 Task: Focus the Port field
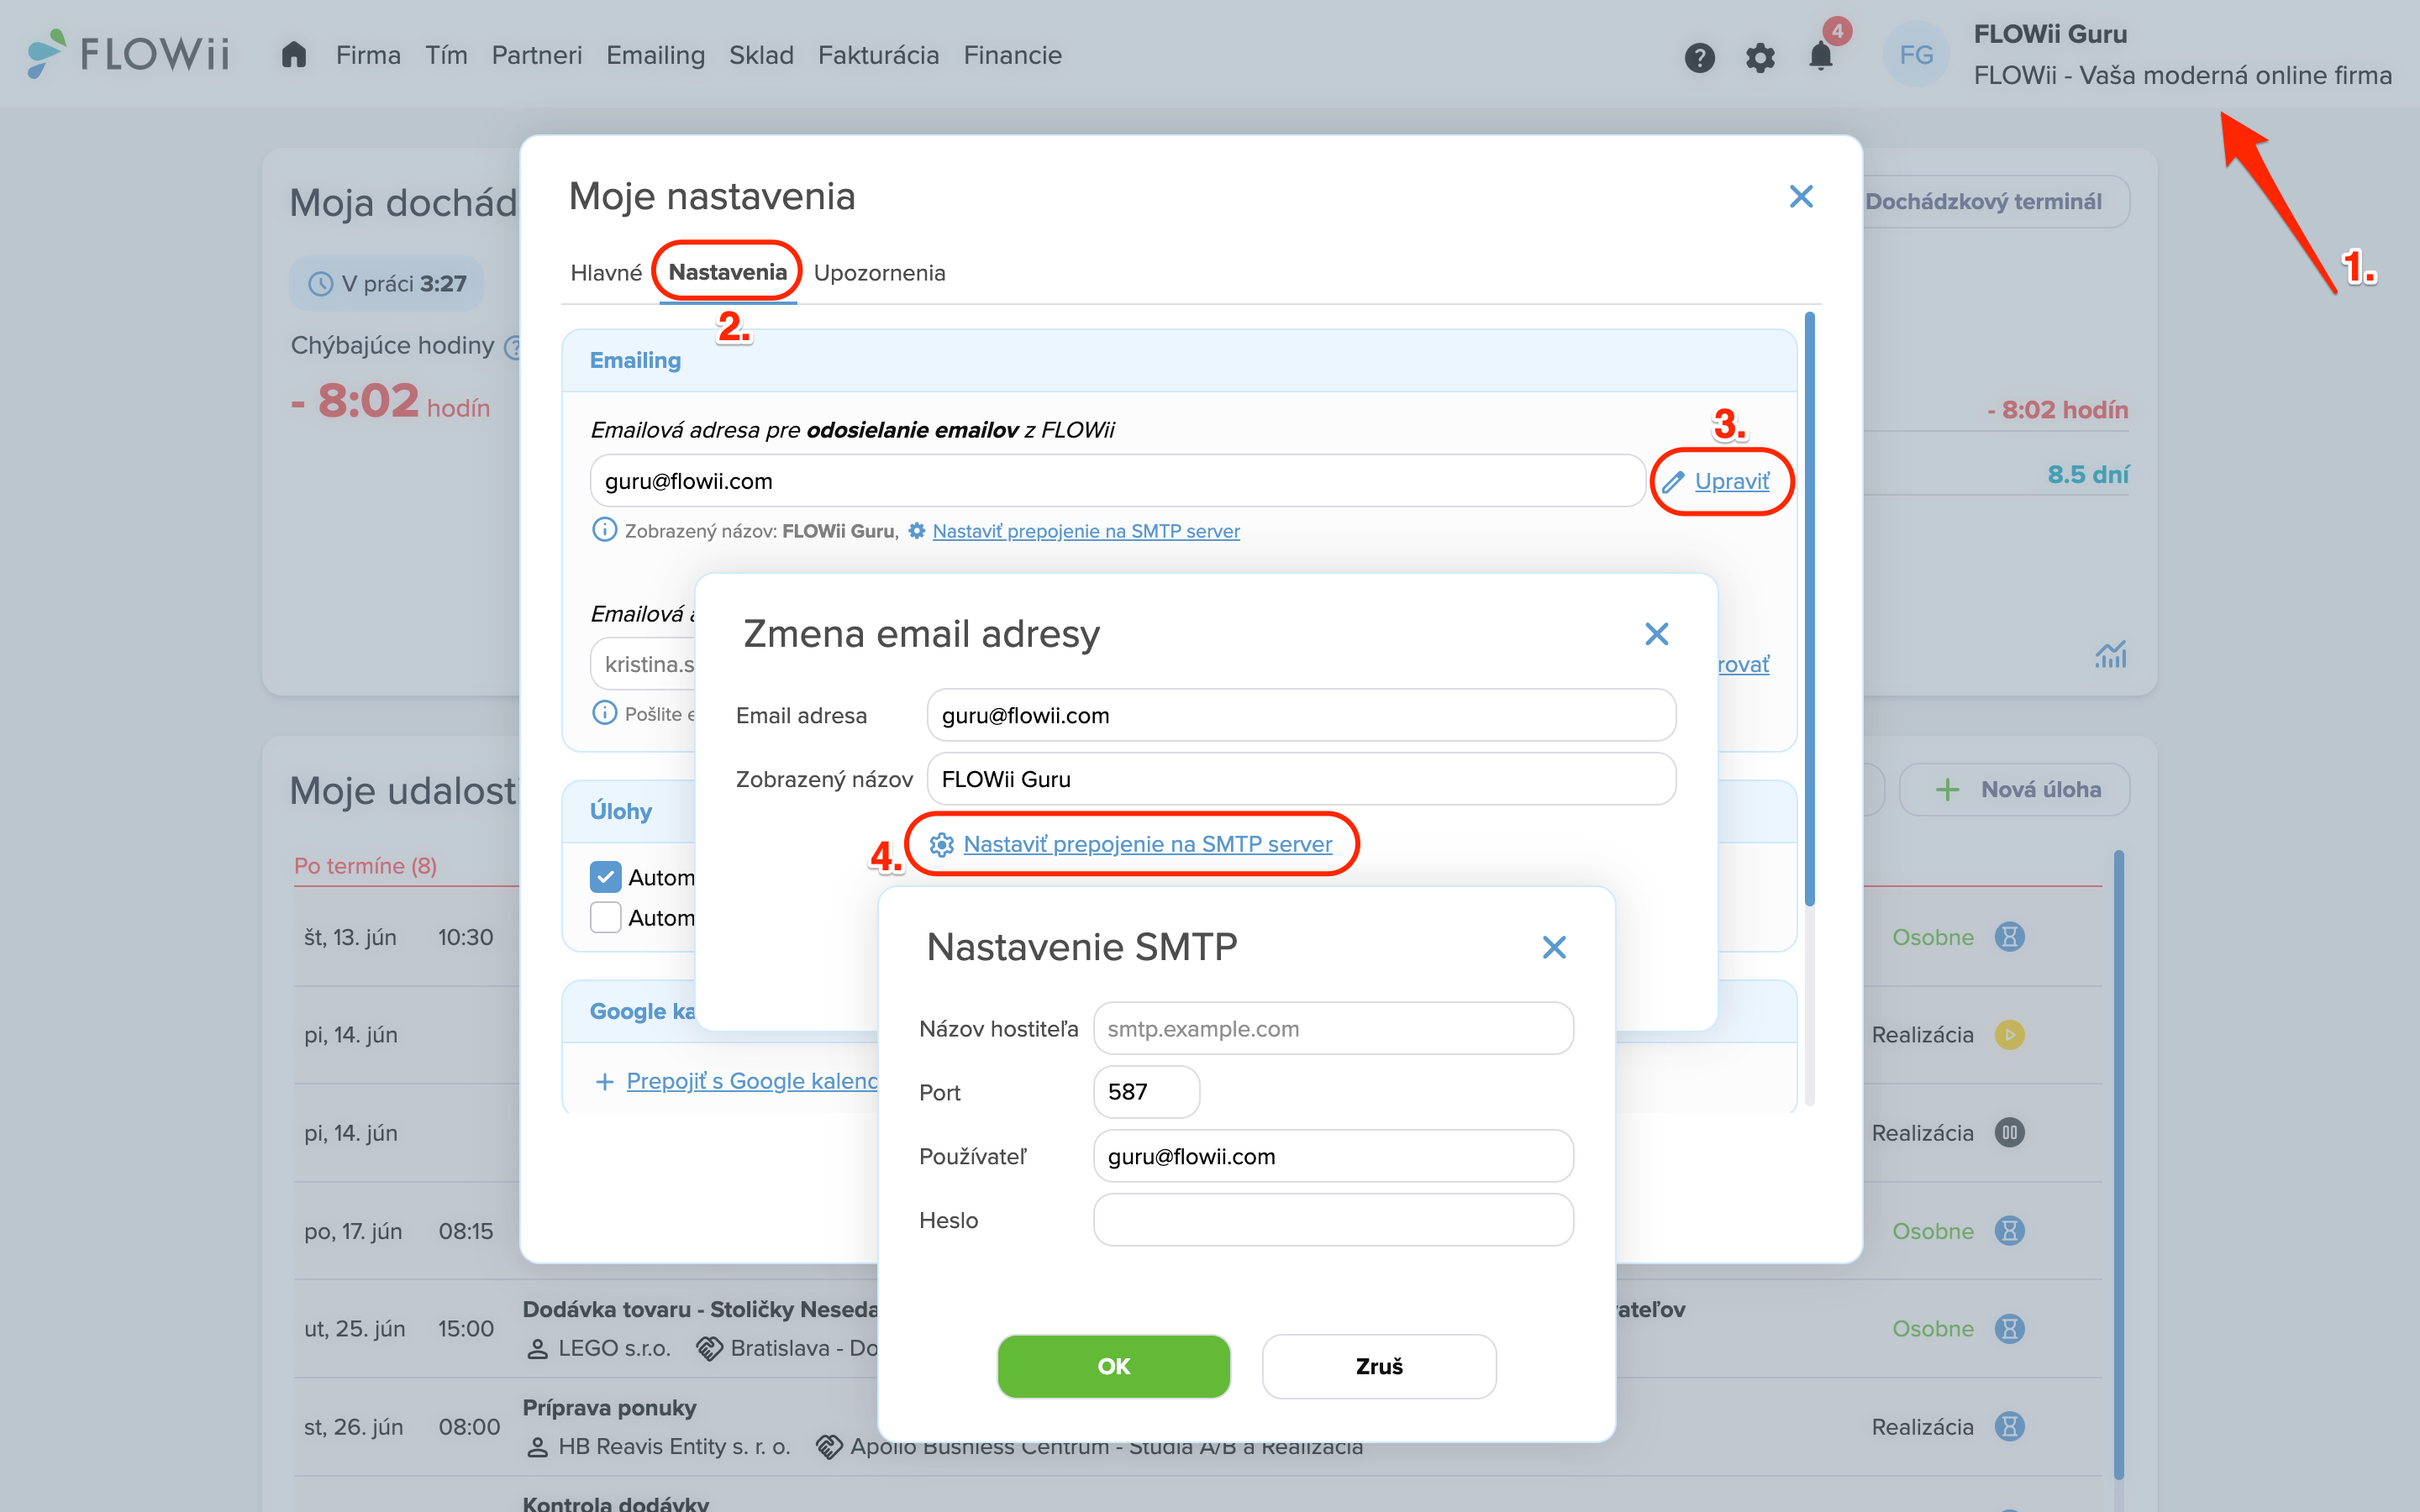1146,1092
